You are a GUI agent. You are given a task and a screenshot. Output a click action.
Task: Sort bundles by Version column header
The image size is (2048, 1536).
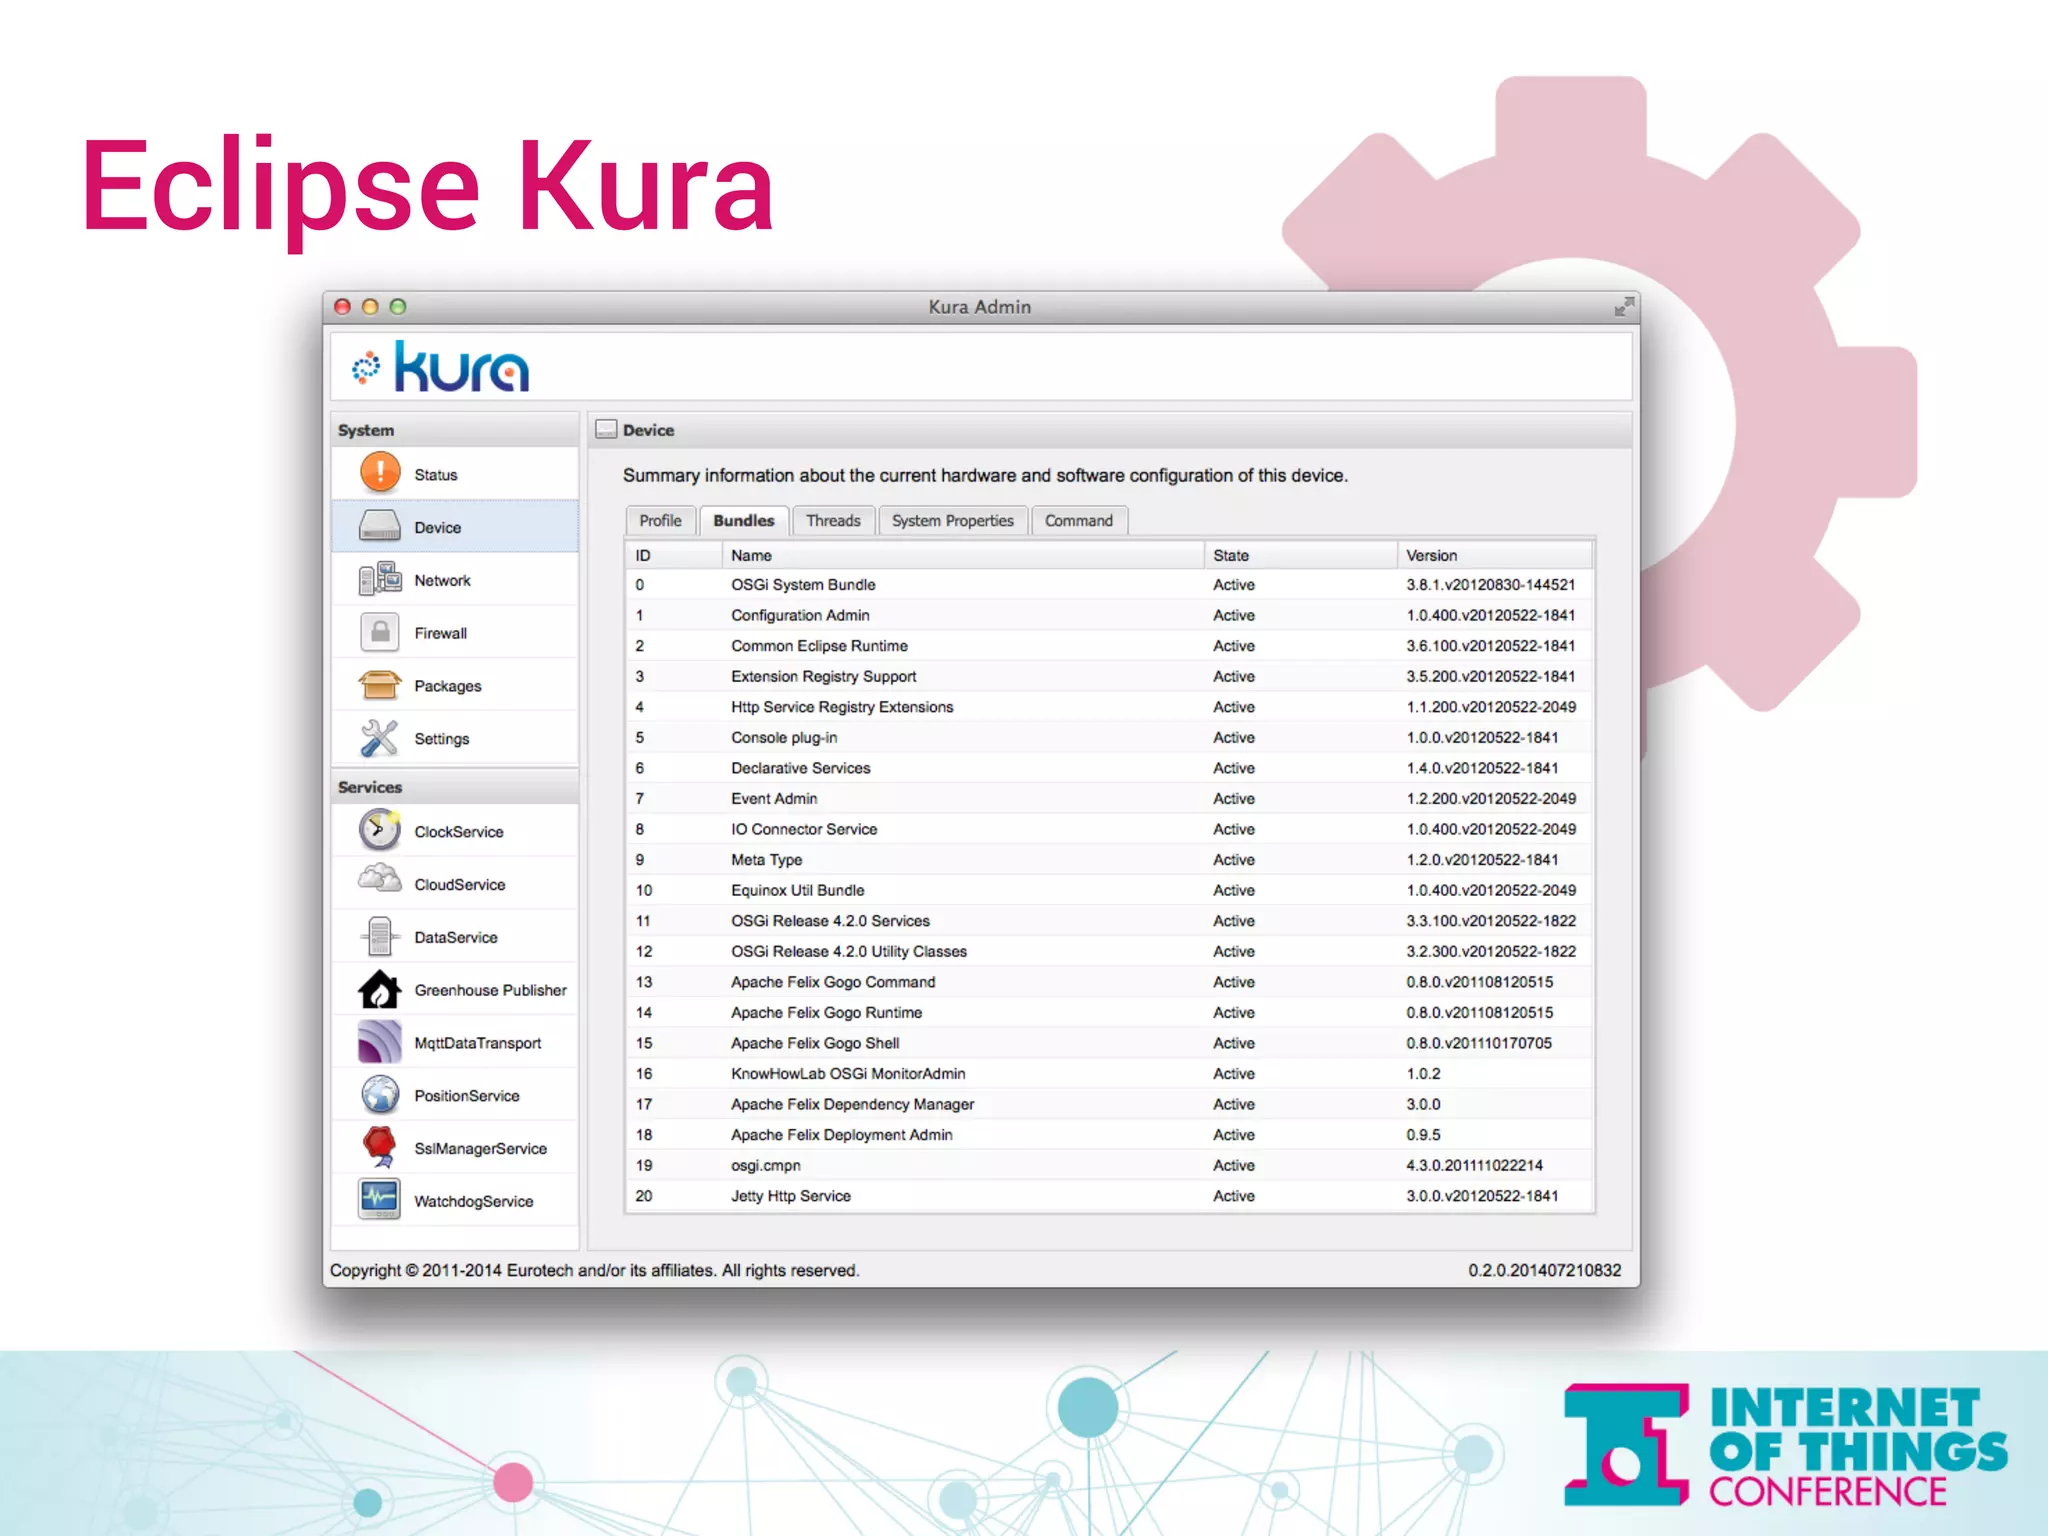(x=1431, y=555)
